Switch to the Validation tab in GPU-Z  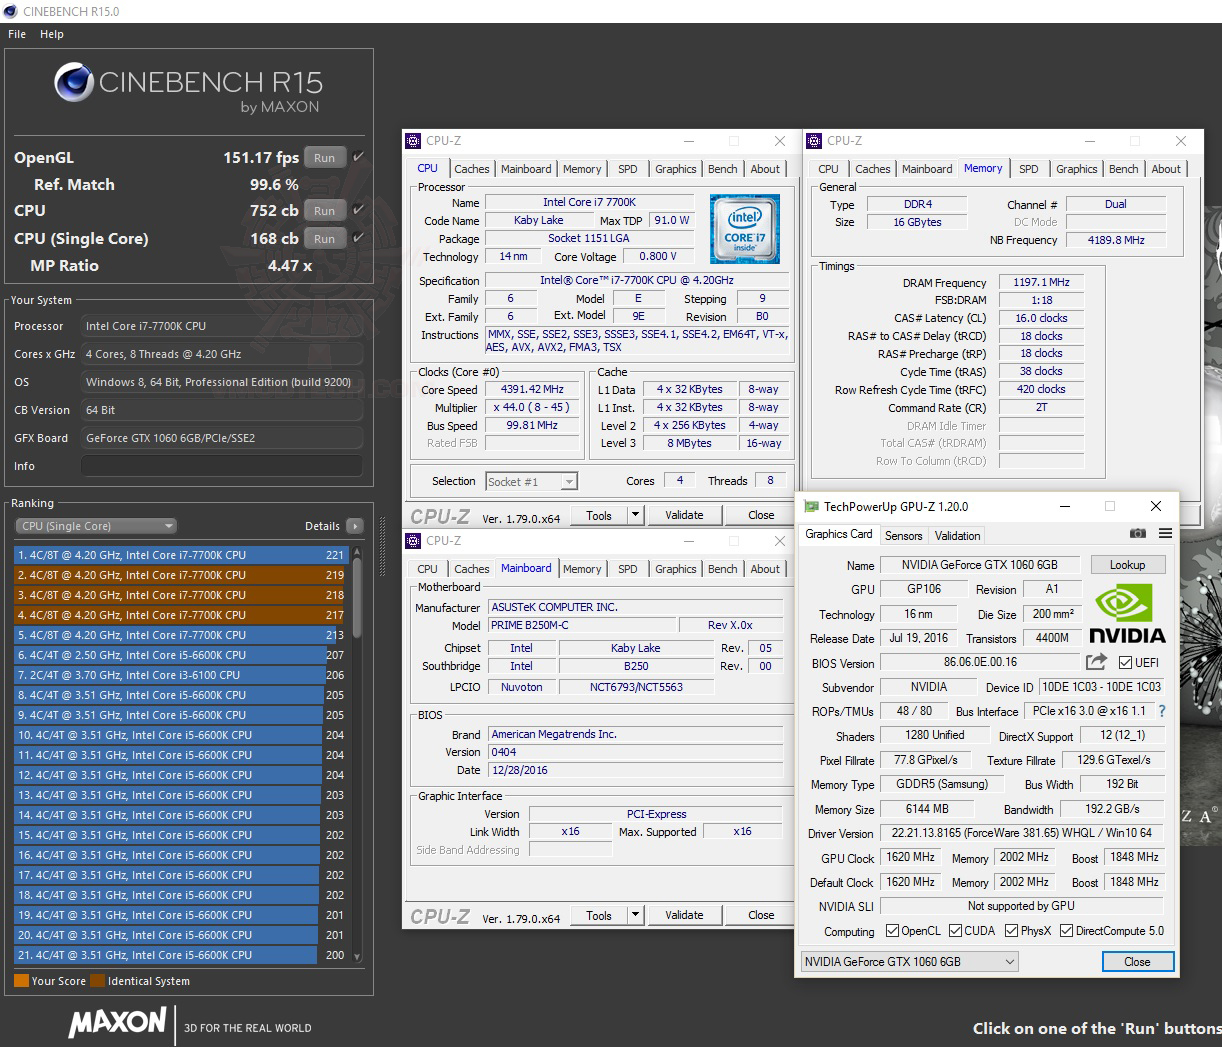(x=958, y=536)
